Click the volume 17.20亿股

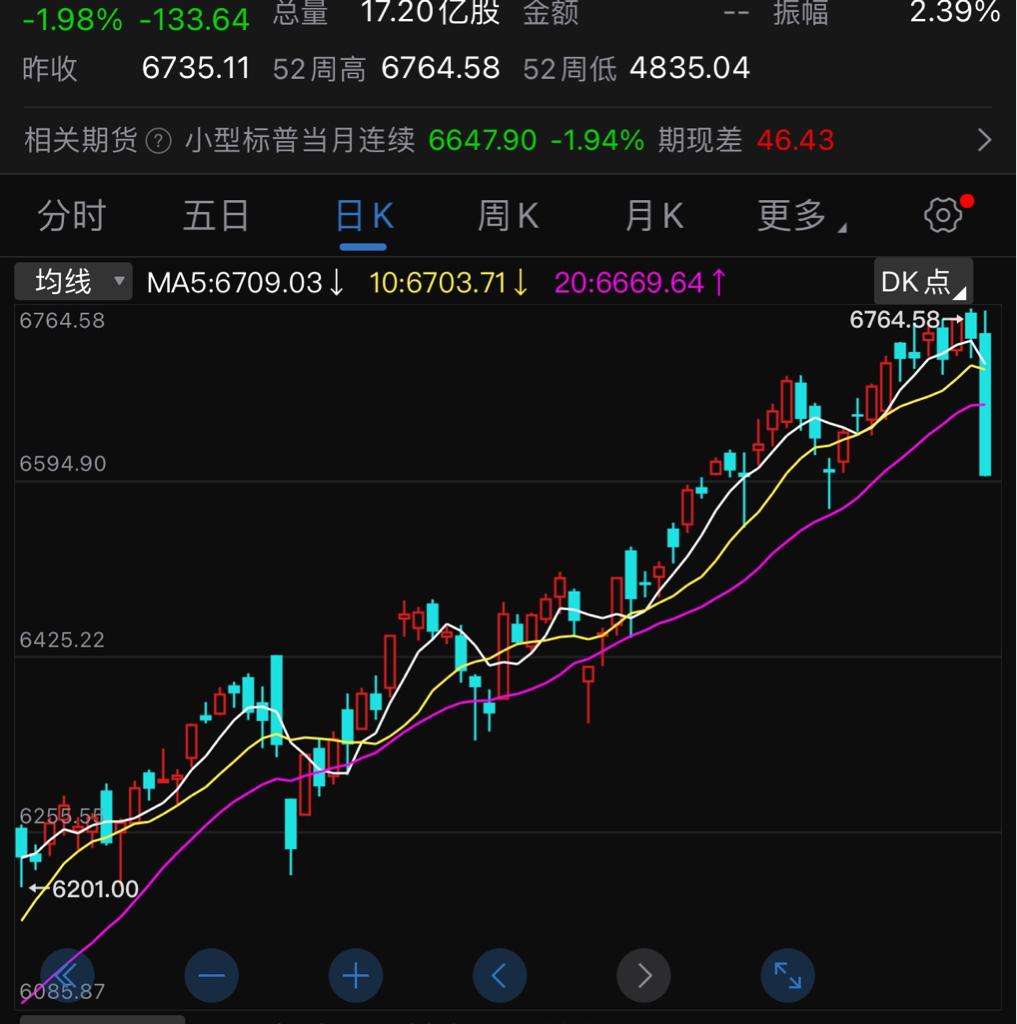tap(430, 12)
